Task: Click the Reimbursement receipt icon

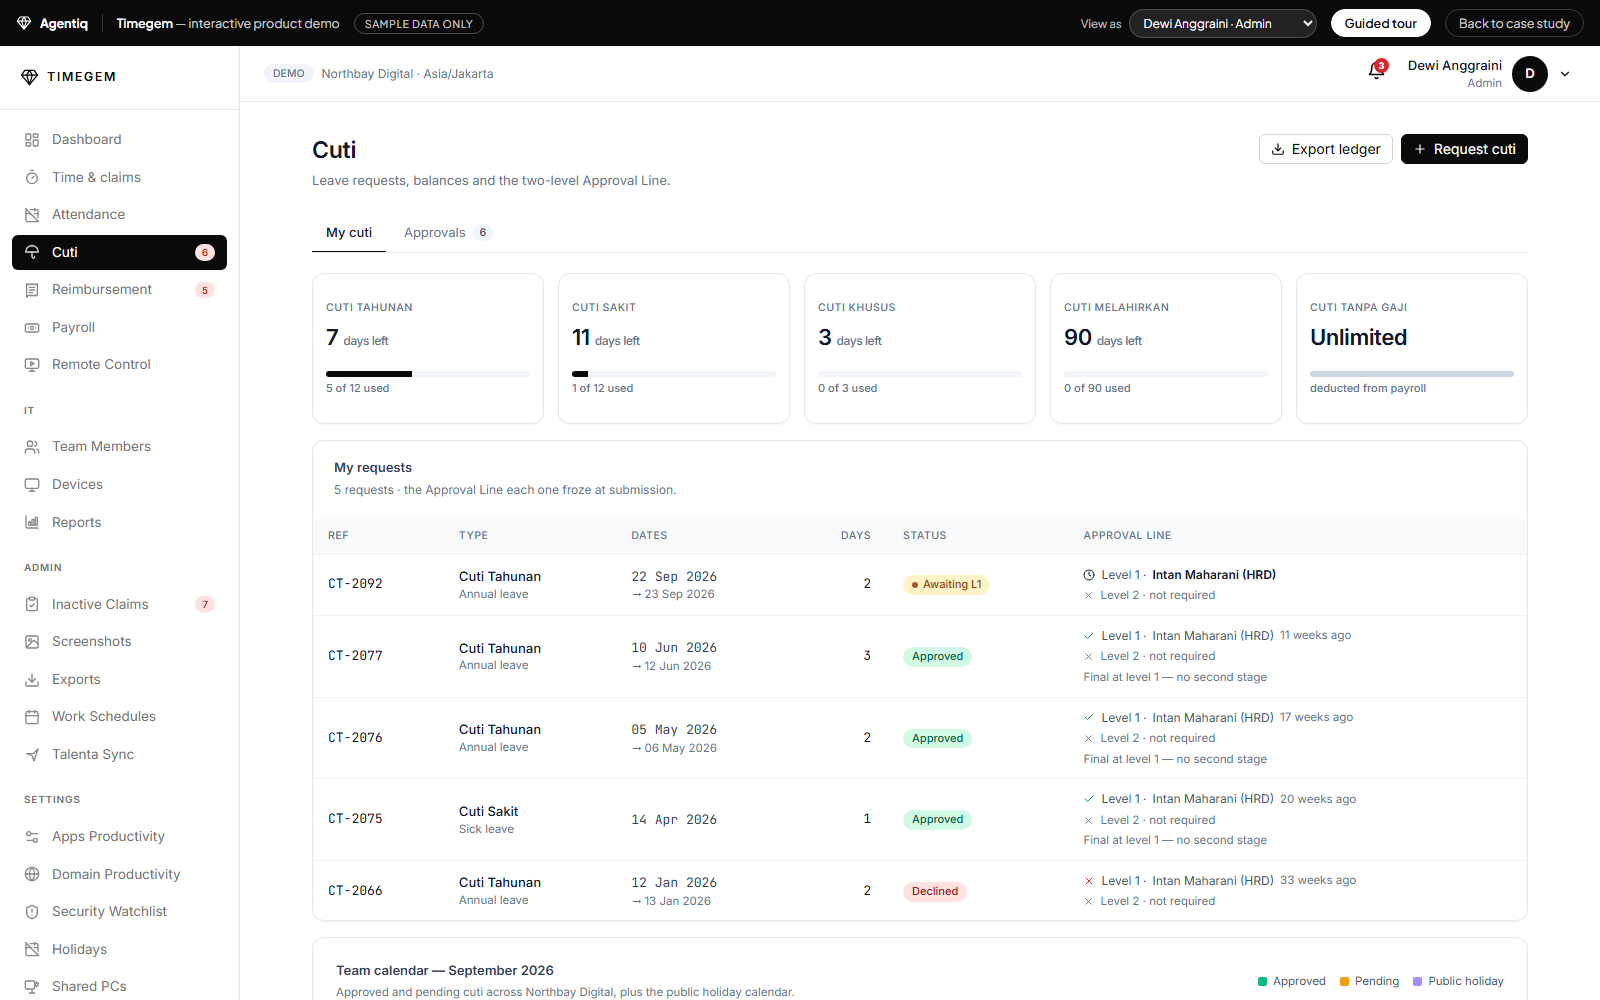Action: pos(32,290)
